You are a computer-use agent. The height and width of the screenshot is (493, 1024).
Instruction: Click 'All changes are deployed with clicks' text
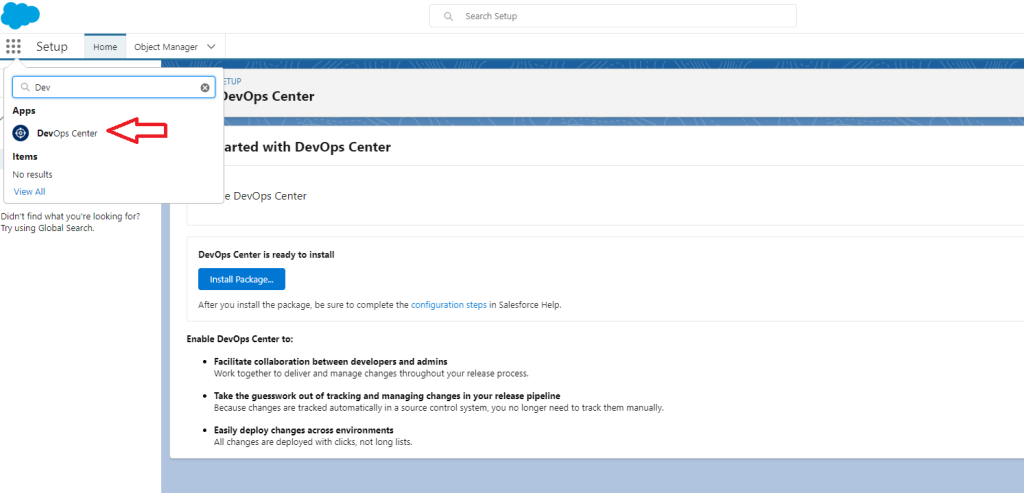[313, 442]
